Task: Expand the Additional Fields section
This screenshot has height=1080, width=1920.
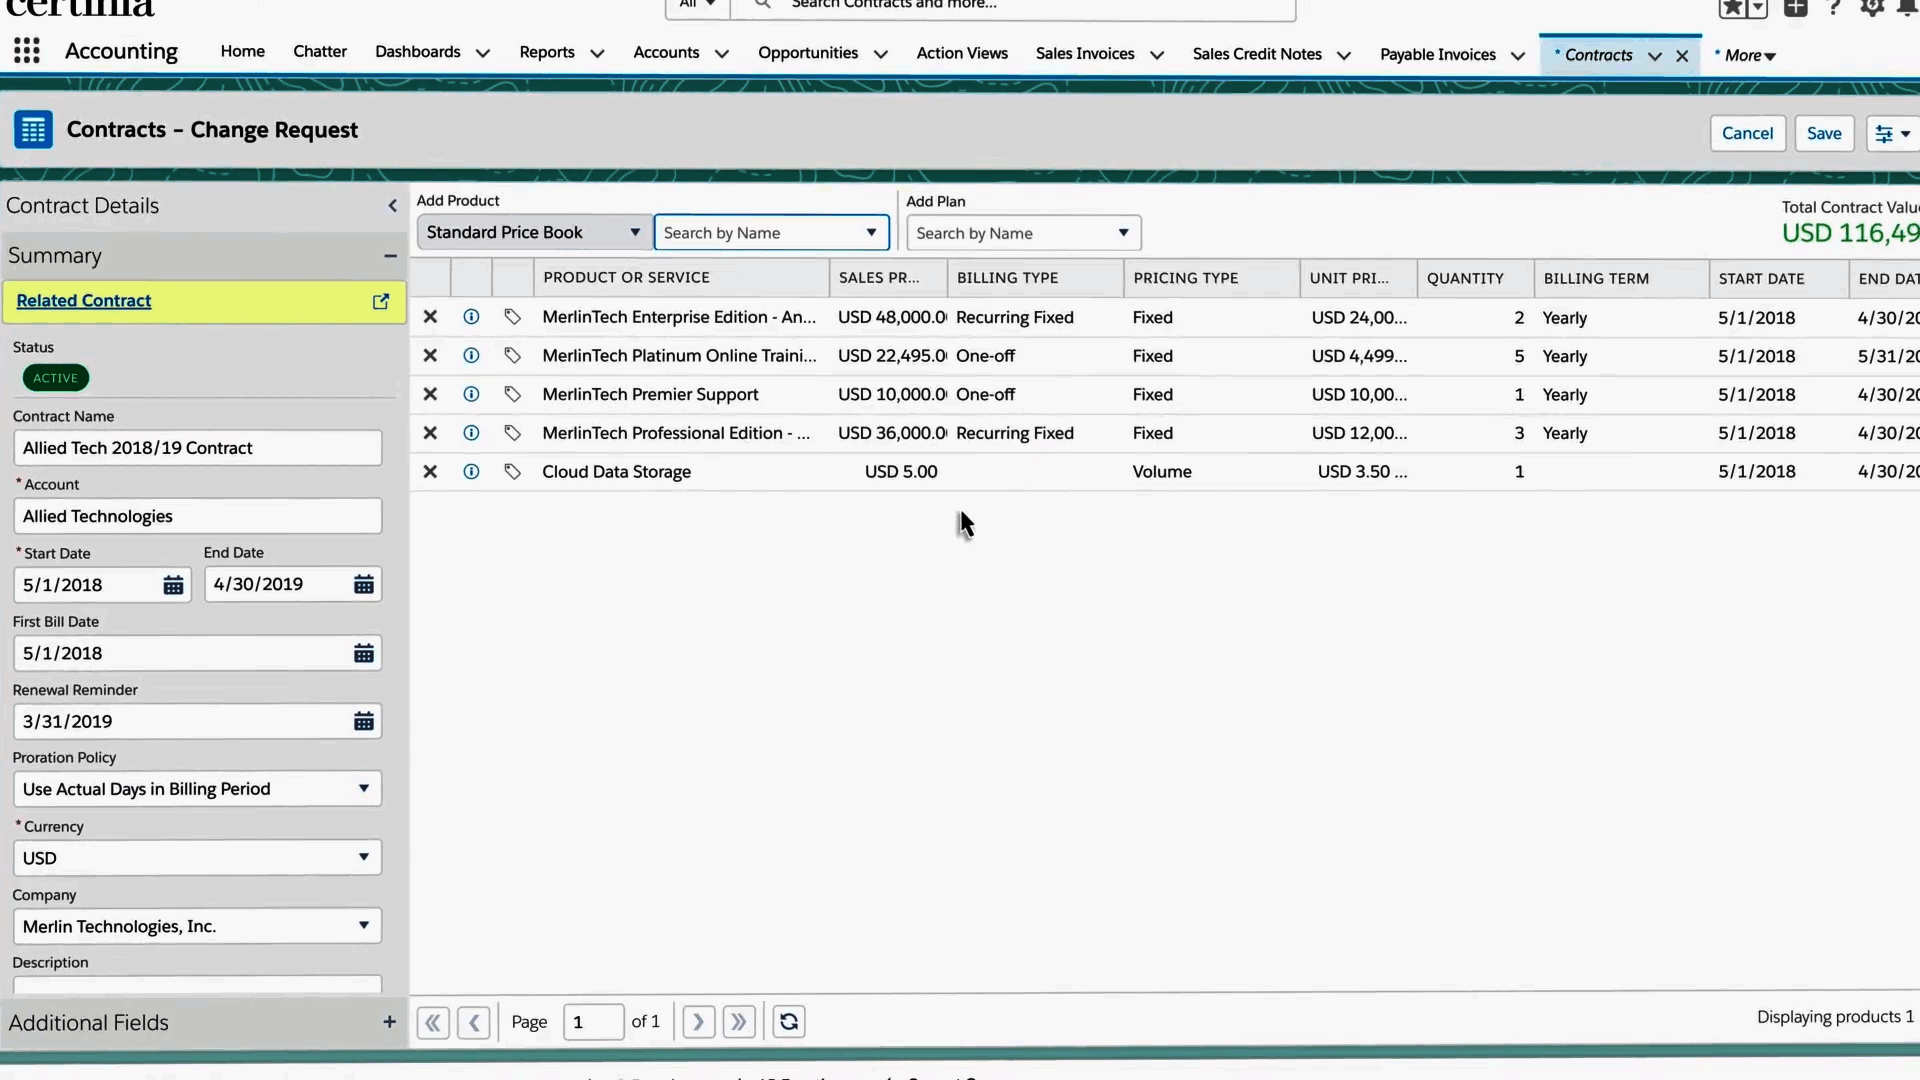Action: tap(389, 1022)
